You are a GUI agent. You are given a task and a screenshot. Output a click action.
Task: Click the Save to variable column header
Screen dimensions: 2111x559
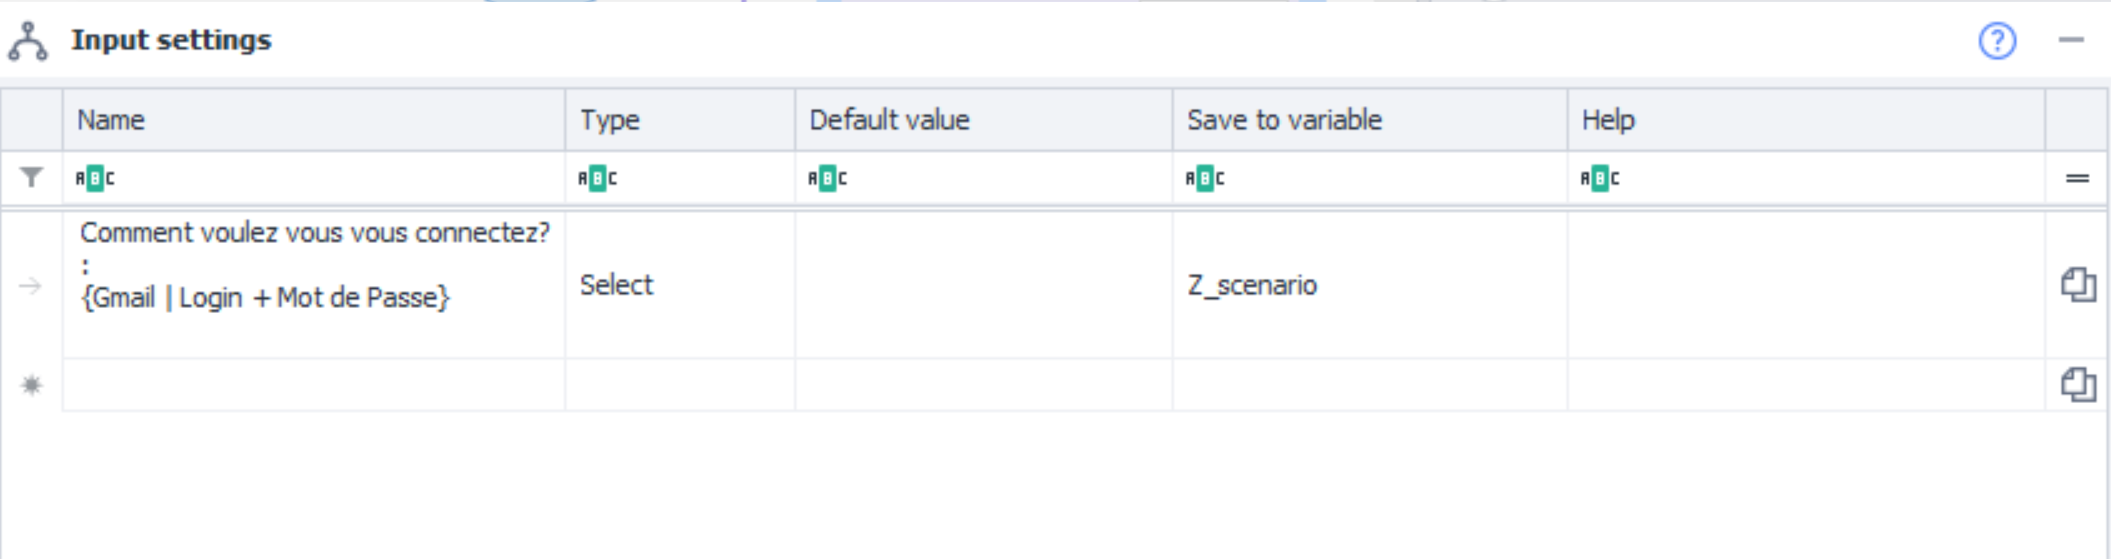(x=1284, y=120)
